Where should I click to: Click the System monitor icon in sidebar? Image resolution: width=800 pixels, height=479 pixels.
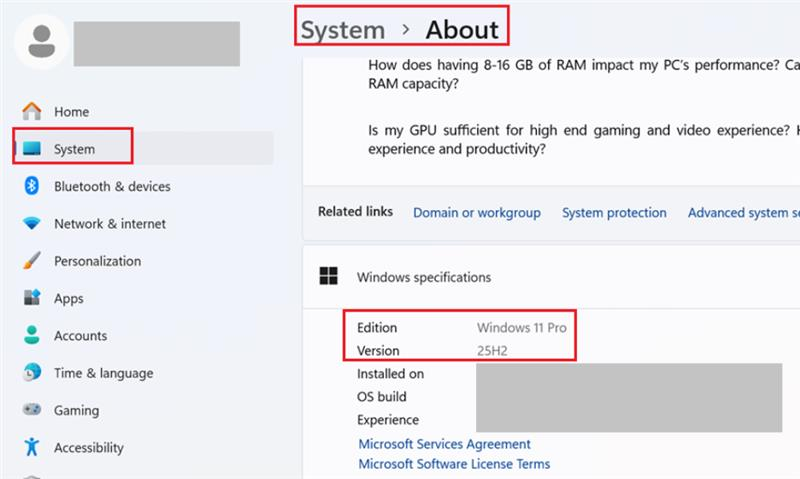(32, 148)
